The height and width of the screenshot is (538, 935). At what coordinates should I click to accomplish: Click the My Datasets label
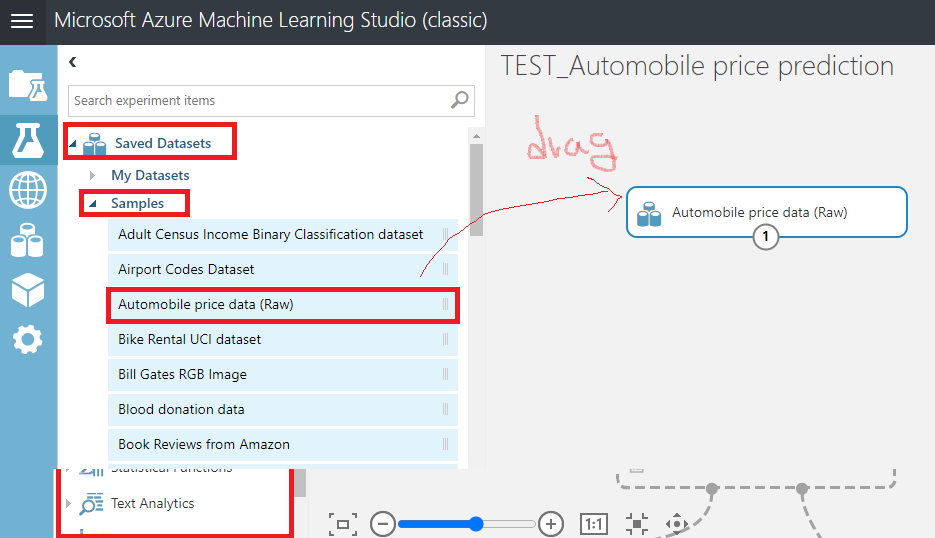(x=150, y=175)
